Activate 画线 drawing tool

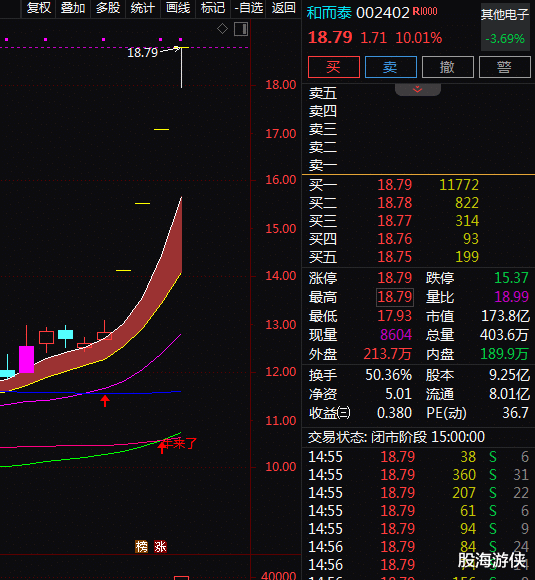[x=178, y=8]
